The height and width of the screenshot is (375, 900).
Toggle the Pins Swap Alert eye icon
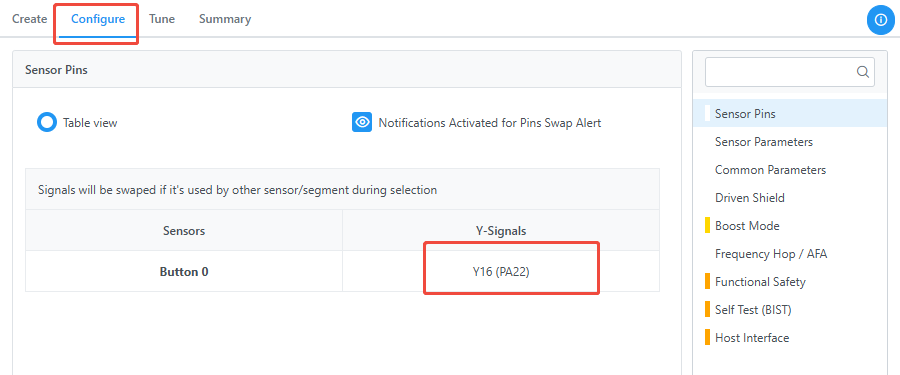[x=362, y=122]
